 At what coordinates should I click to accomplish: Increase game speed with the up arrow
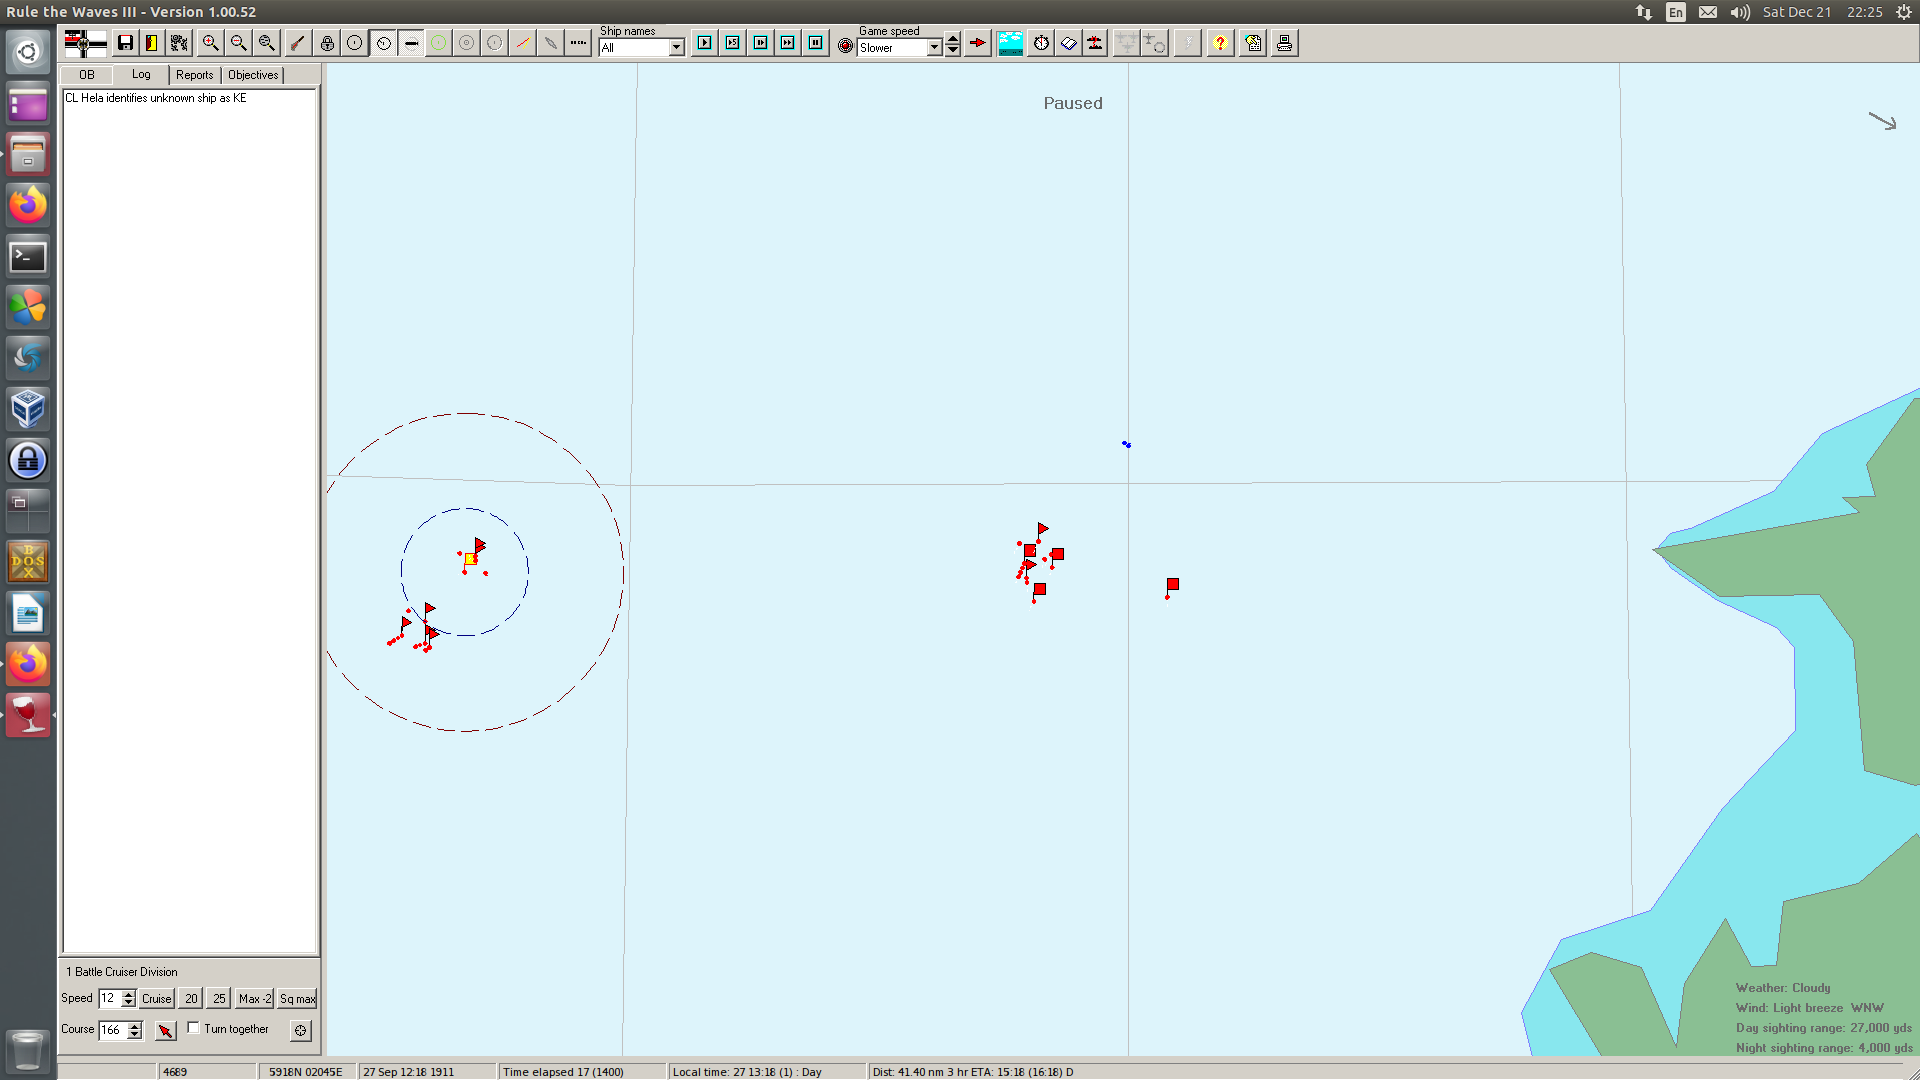click(x=953, y=39)
